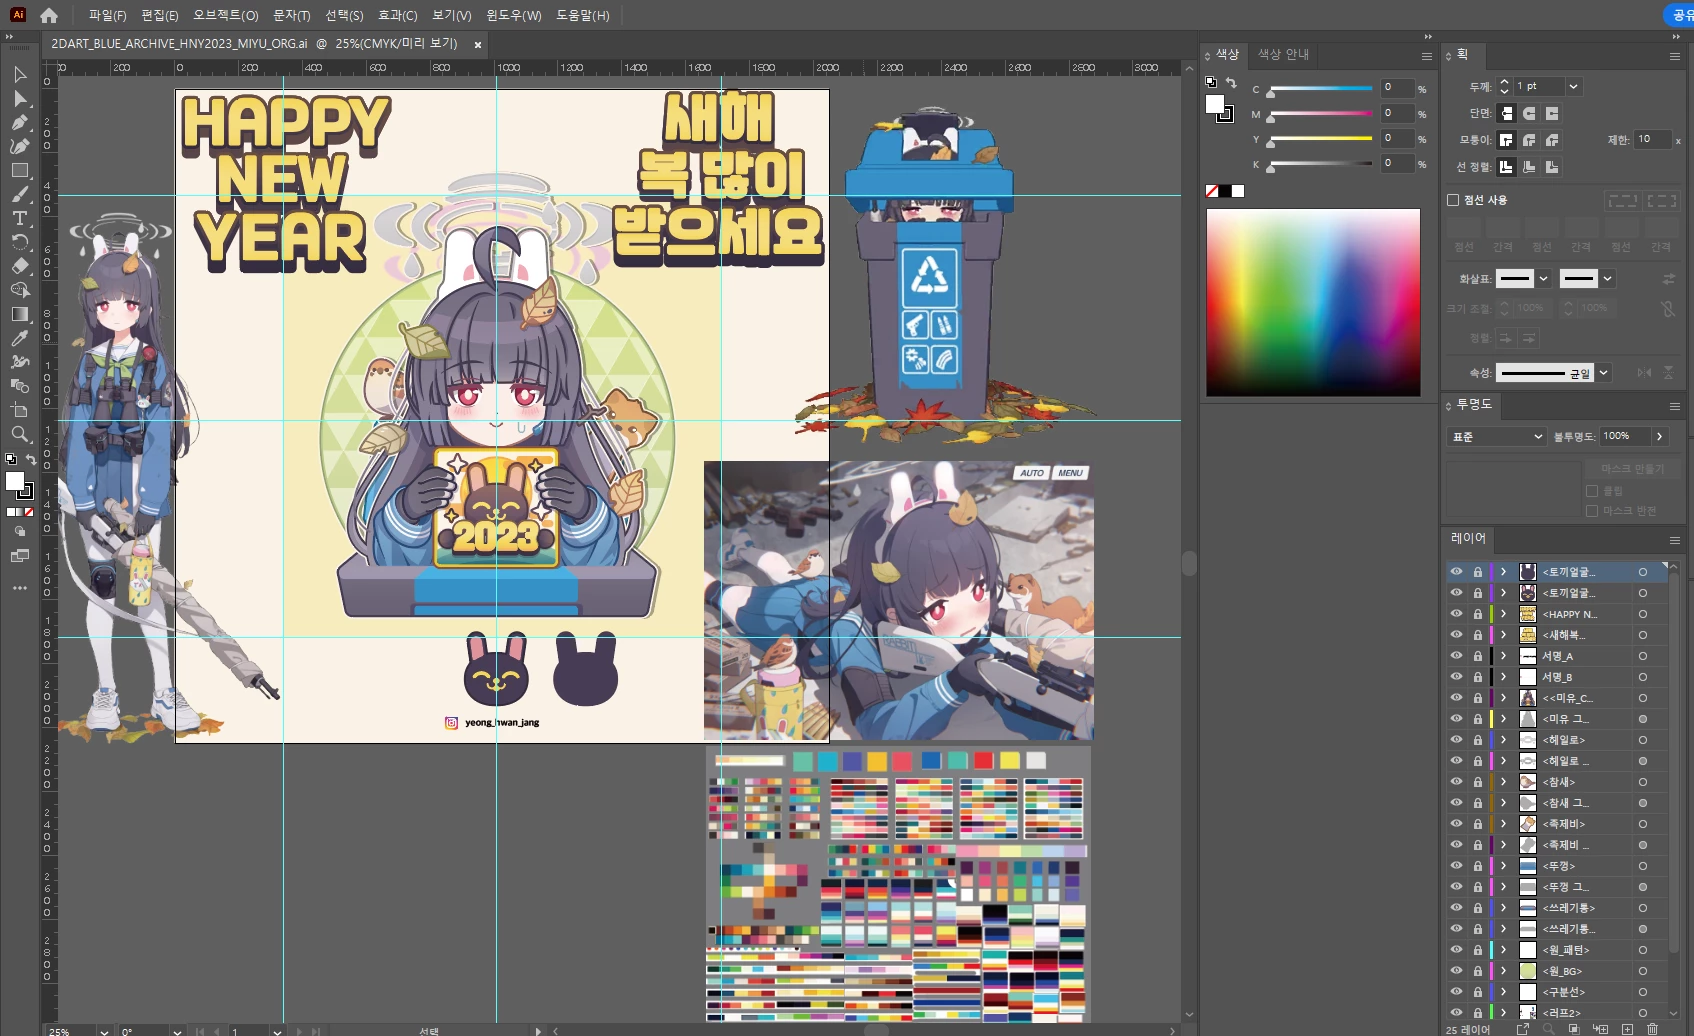The width and height of the screenshot is (1694, 1036).
Task: Hide the <원_BG> layer
Action: (x=1456, y=971)
